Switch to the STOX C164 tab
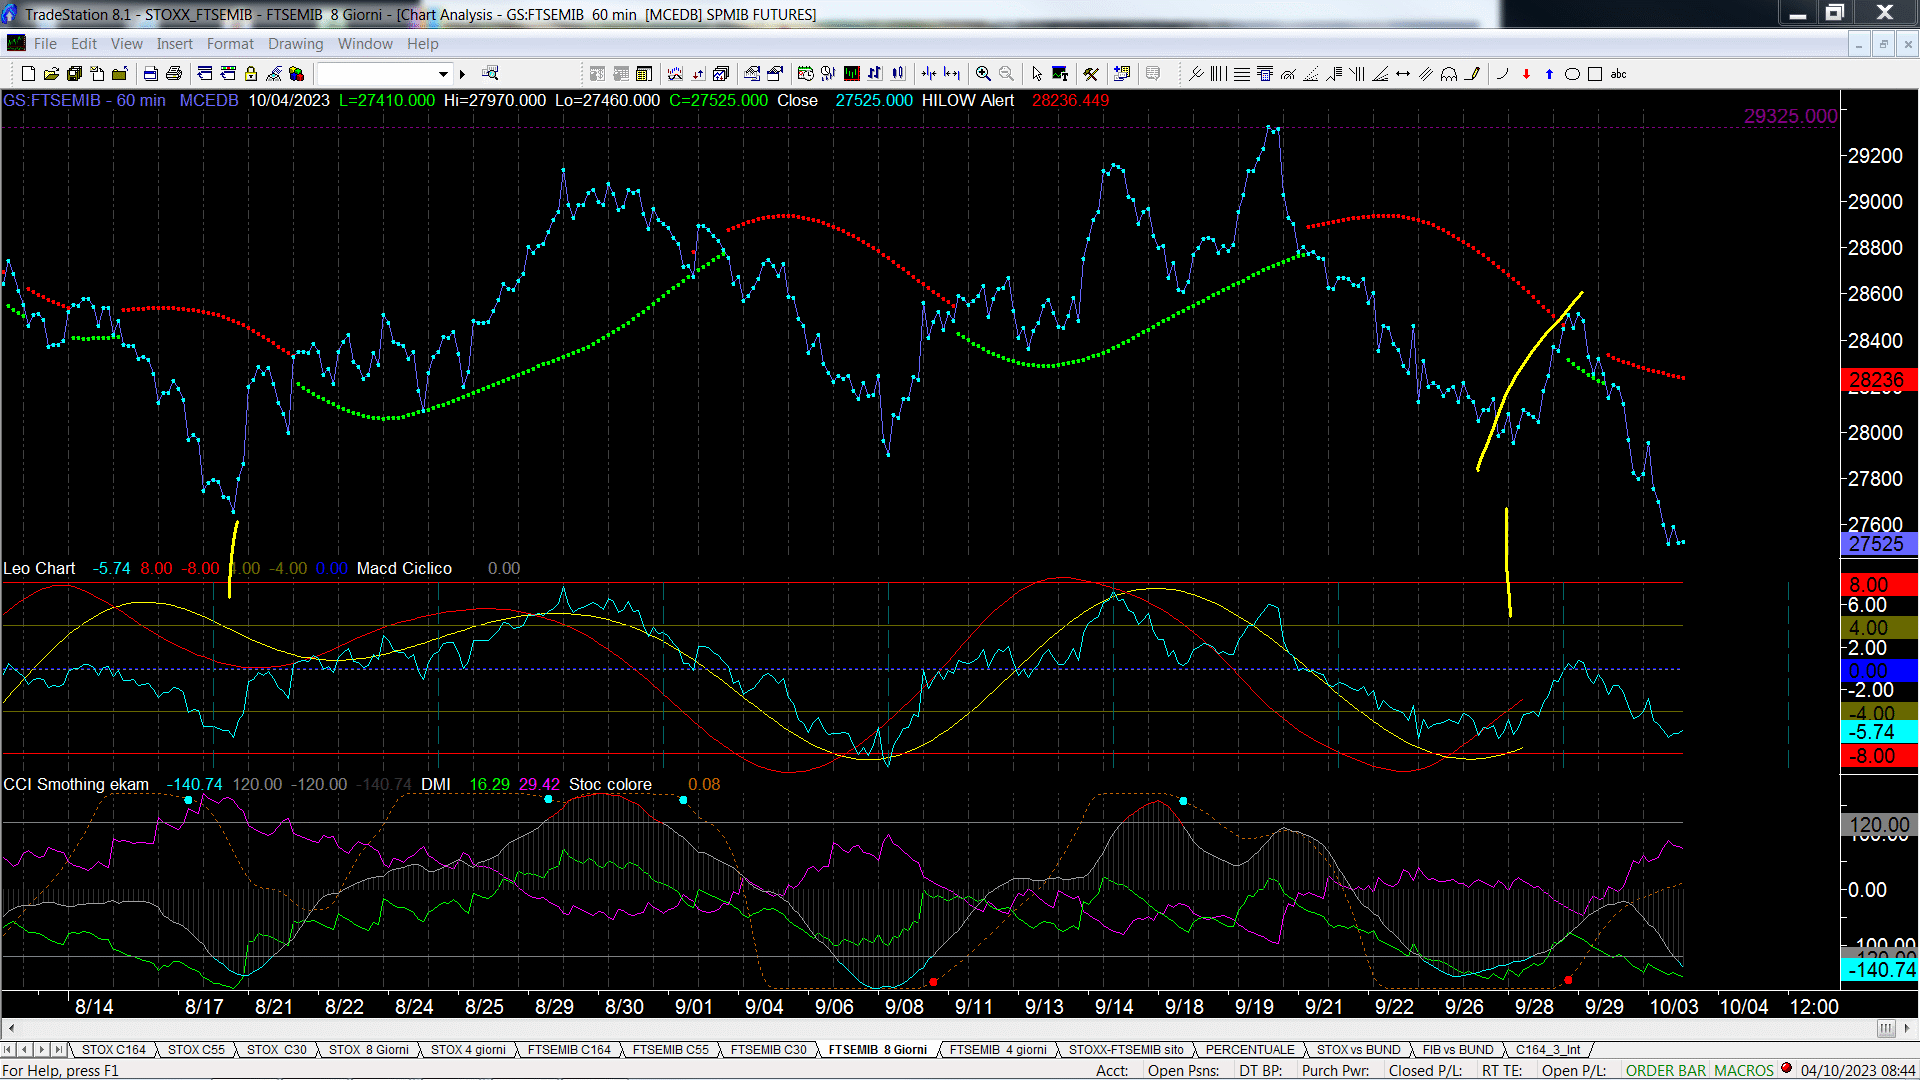1920x1080 pixels. pos(114,1050)
